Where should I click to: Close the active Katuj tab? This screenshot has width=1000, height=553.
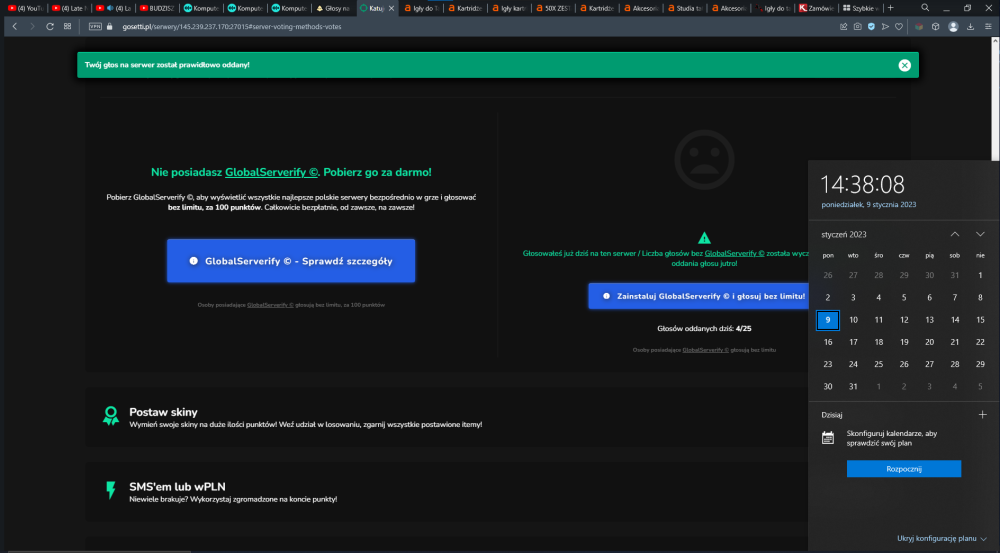click(x=392, y=8)
